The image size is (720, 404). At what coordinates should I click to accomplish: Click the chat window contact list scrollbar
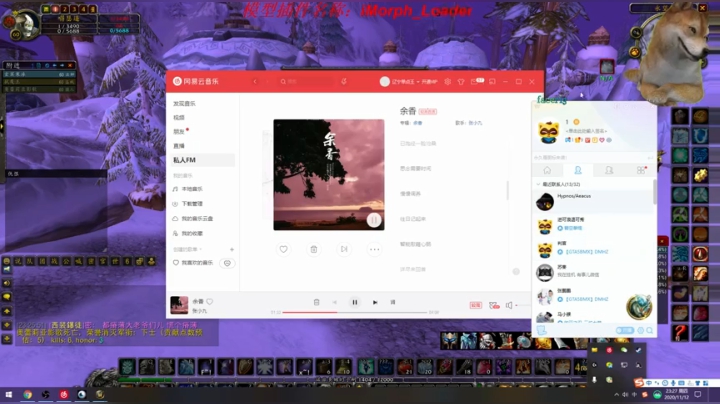[654, 192]
